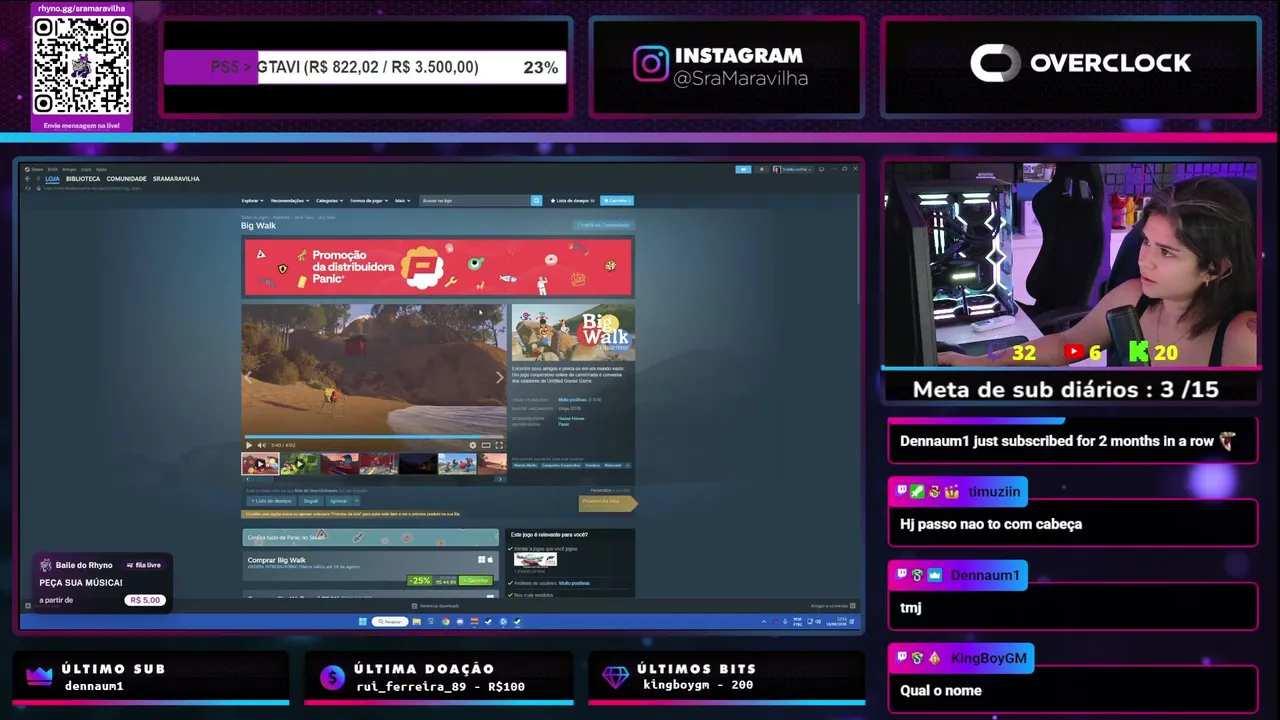Open the Mais dropdown menu
Image resolution: width=1280 pixels, height=720 pixels.
click(x=402, y=200)
